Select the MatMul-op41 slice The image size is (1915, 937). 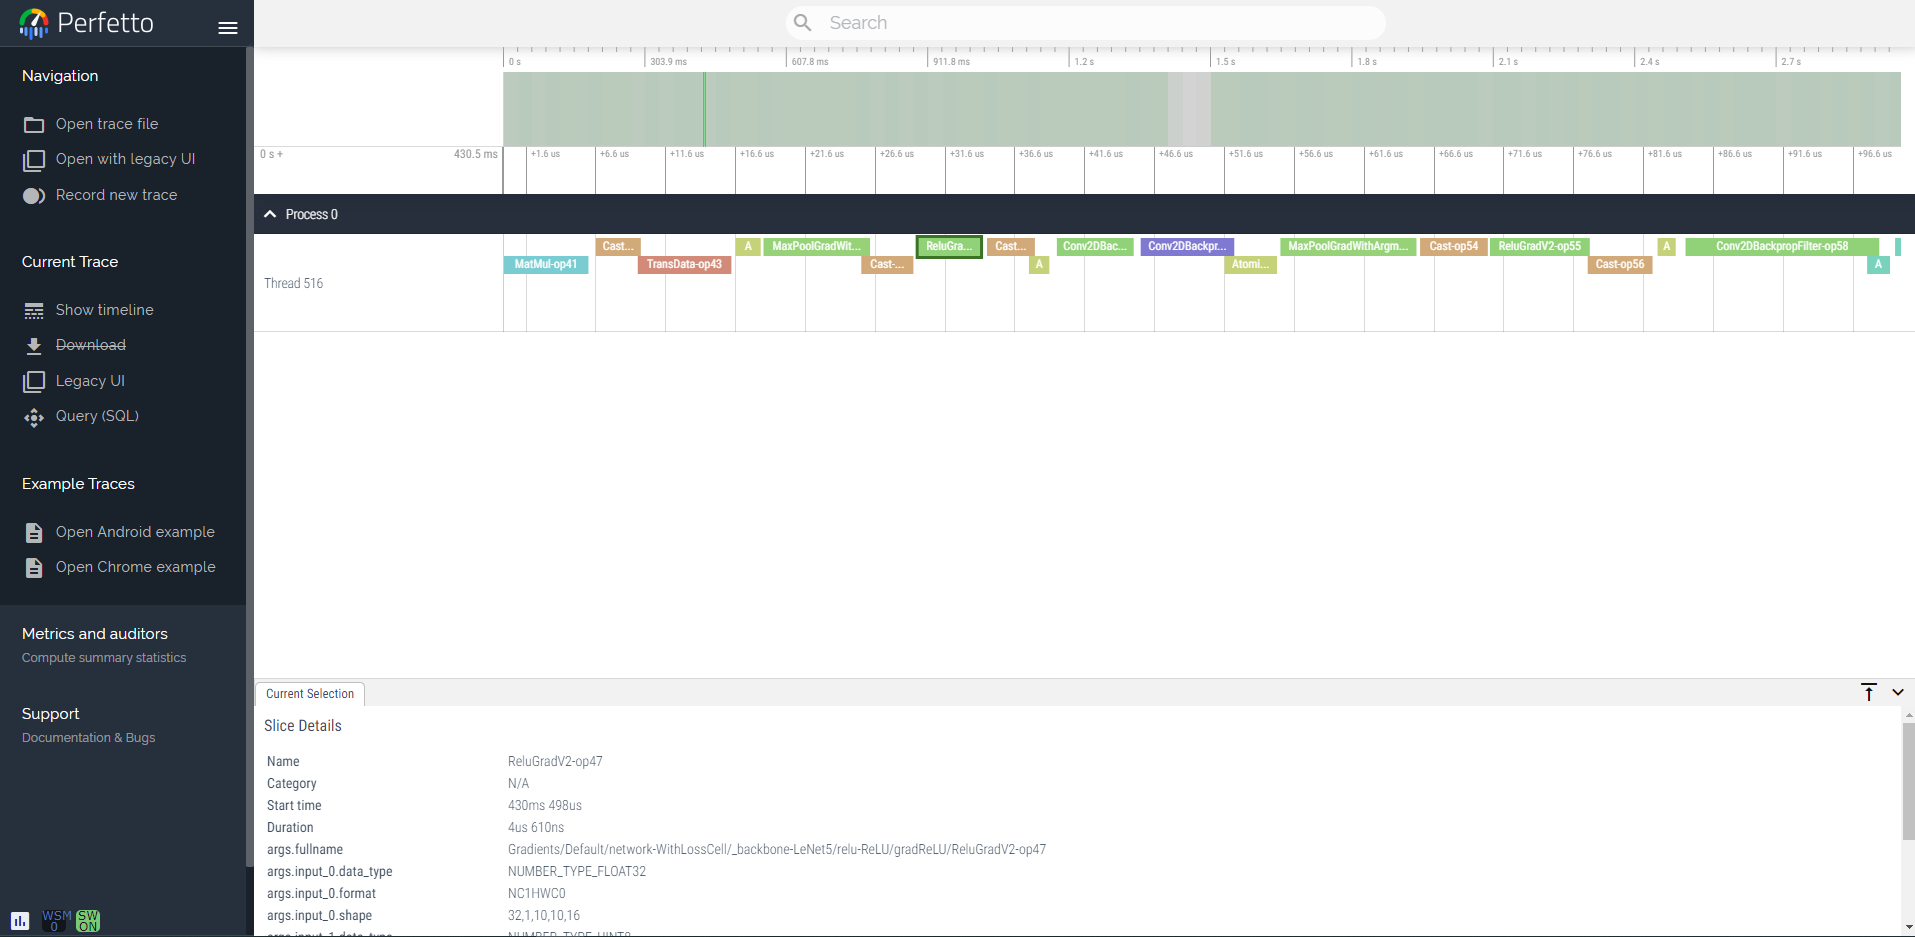(x=546, y=265)
